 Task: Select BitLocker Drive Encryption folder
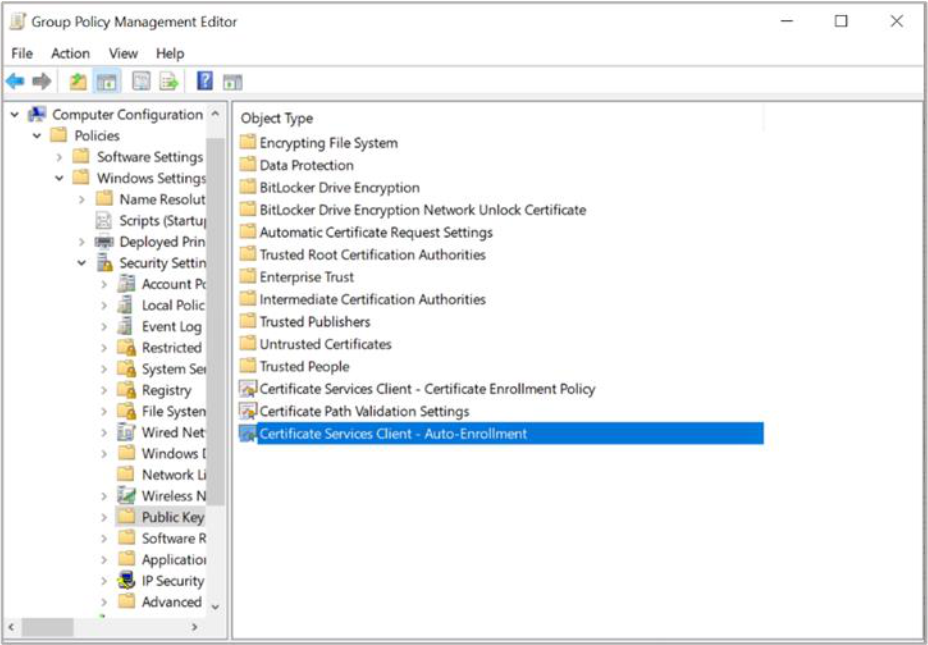click(x=339, y=188)
